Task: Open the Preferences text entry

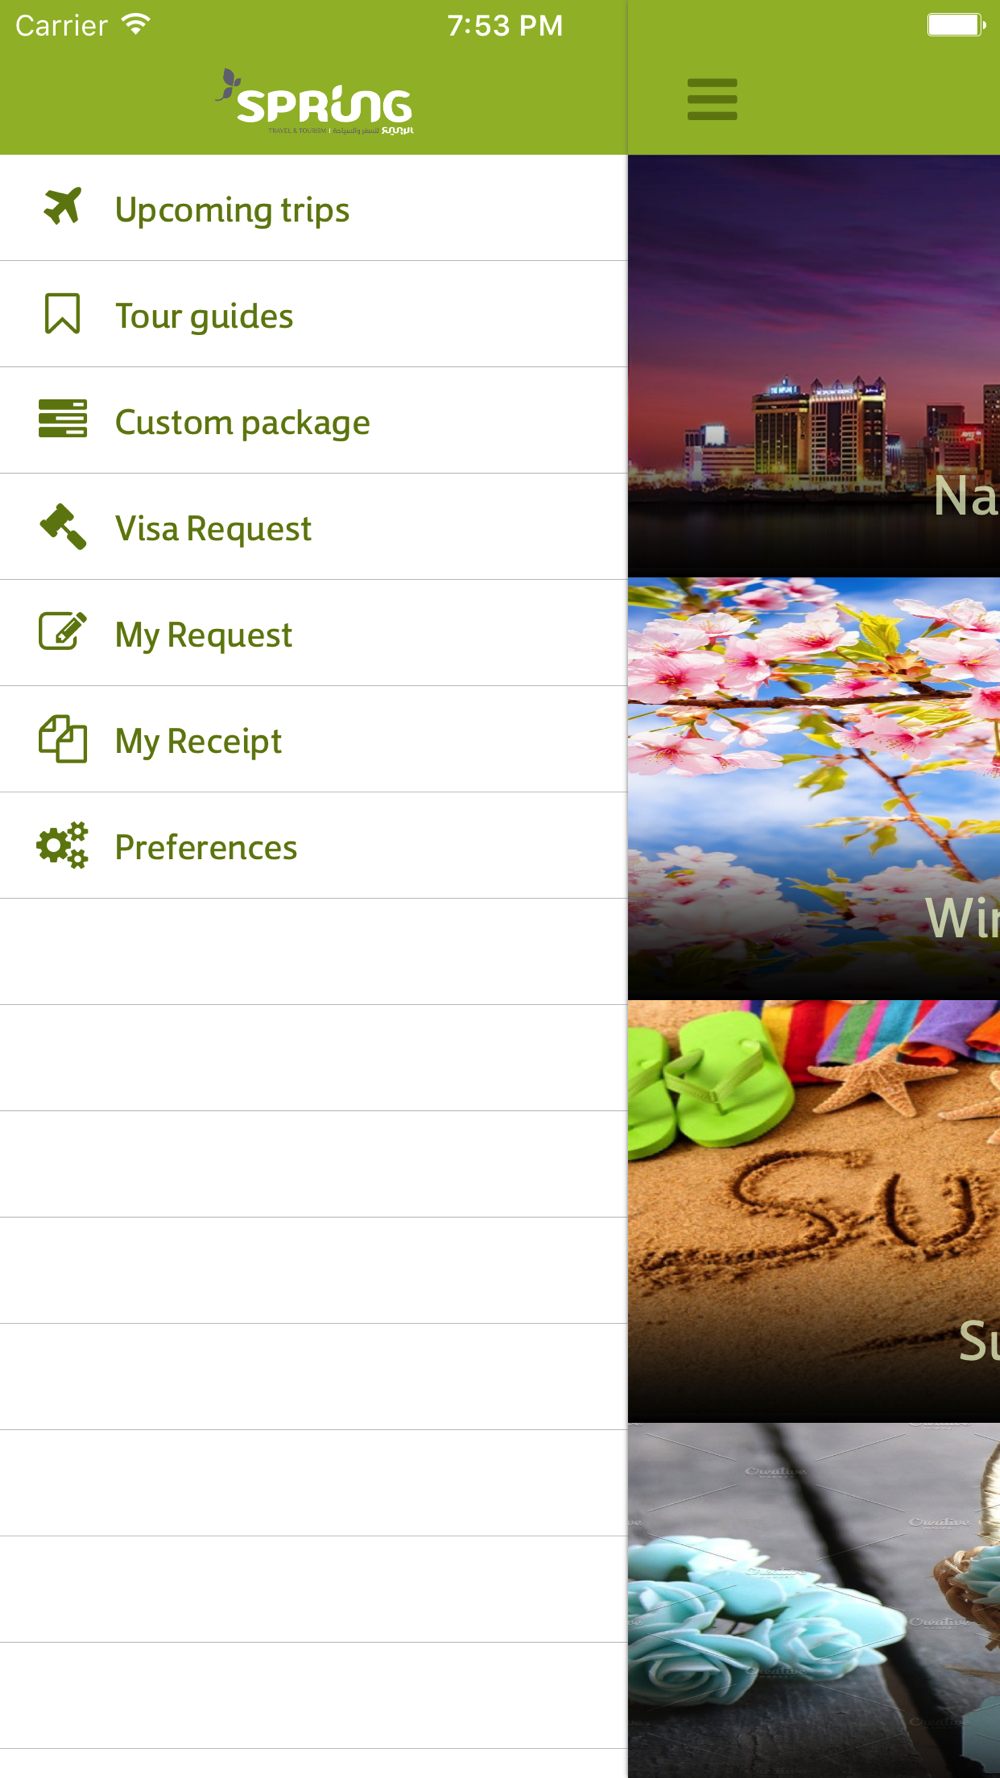Action: (x=206, y=847)
